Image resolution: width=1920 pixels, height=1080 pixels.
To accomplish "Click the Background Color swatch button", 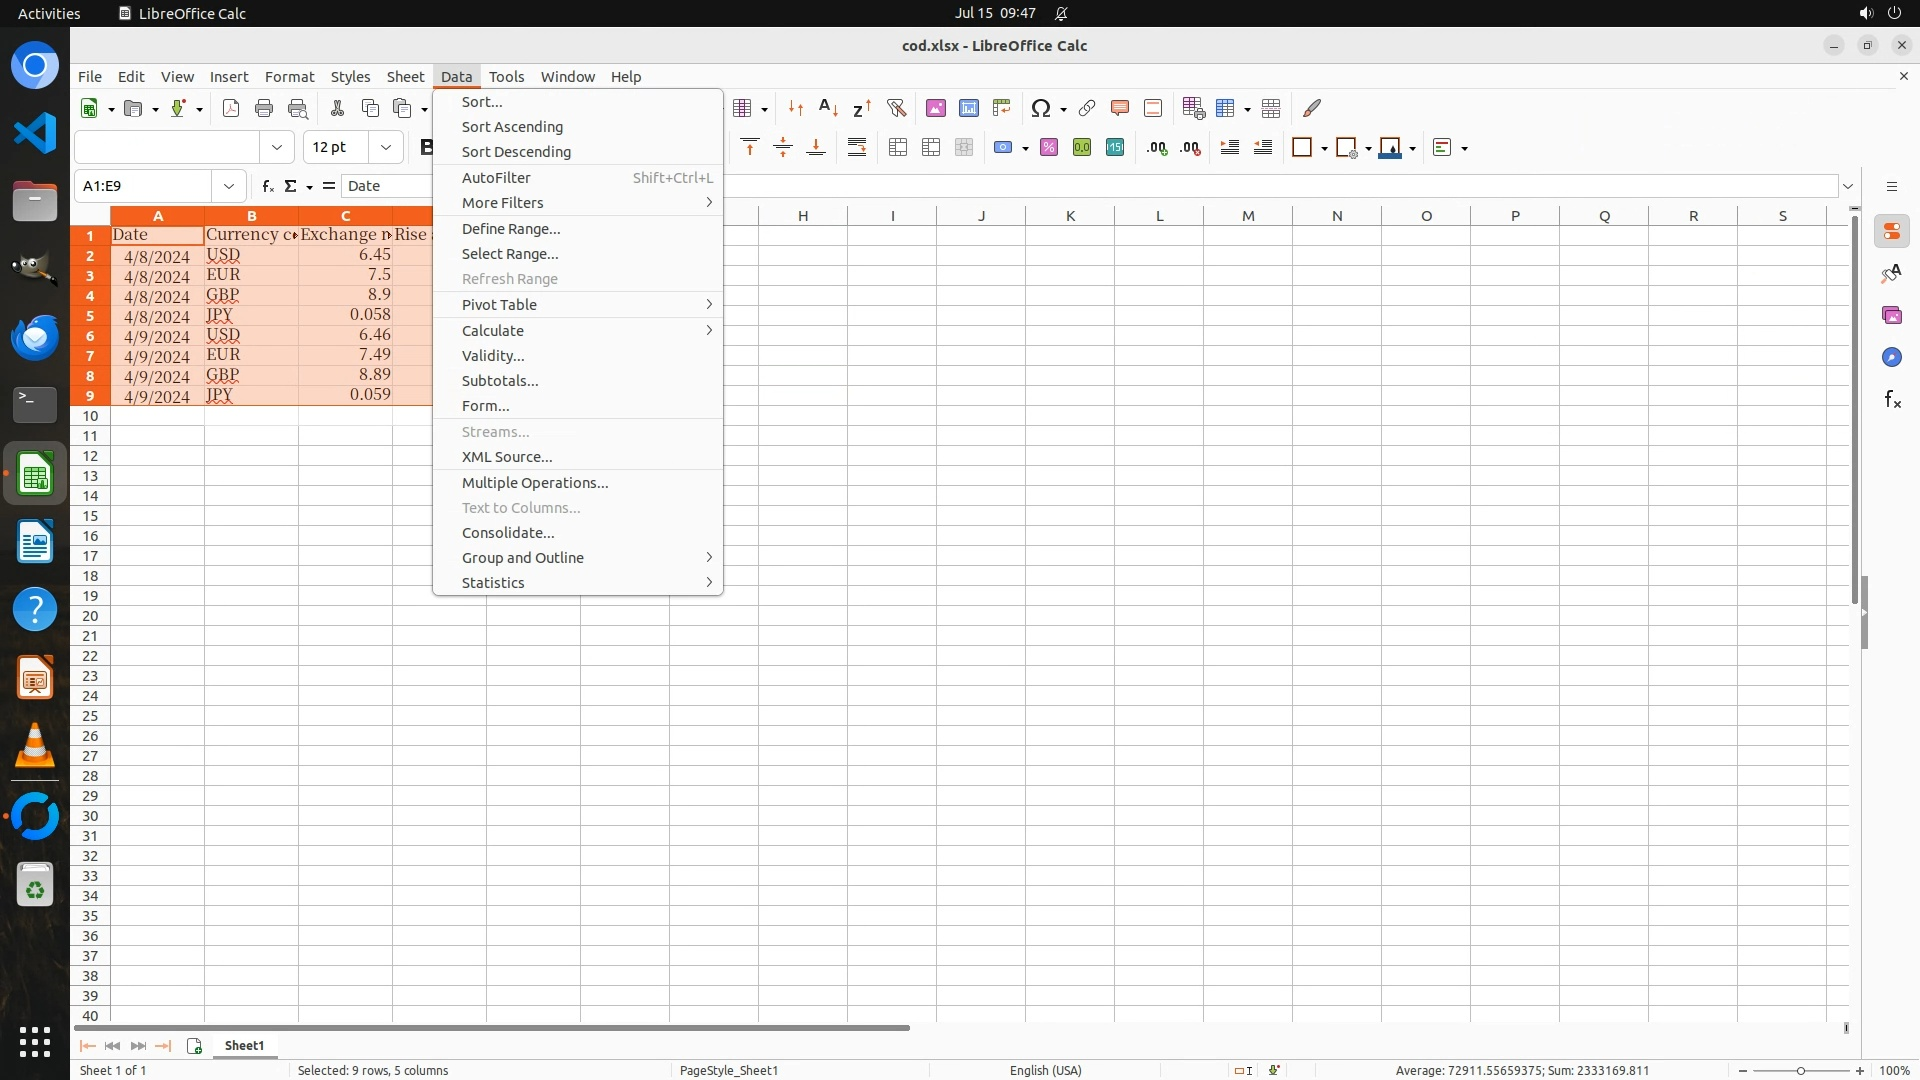I will pyautogui.click(x=1389, y=148).
